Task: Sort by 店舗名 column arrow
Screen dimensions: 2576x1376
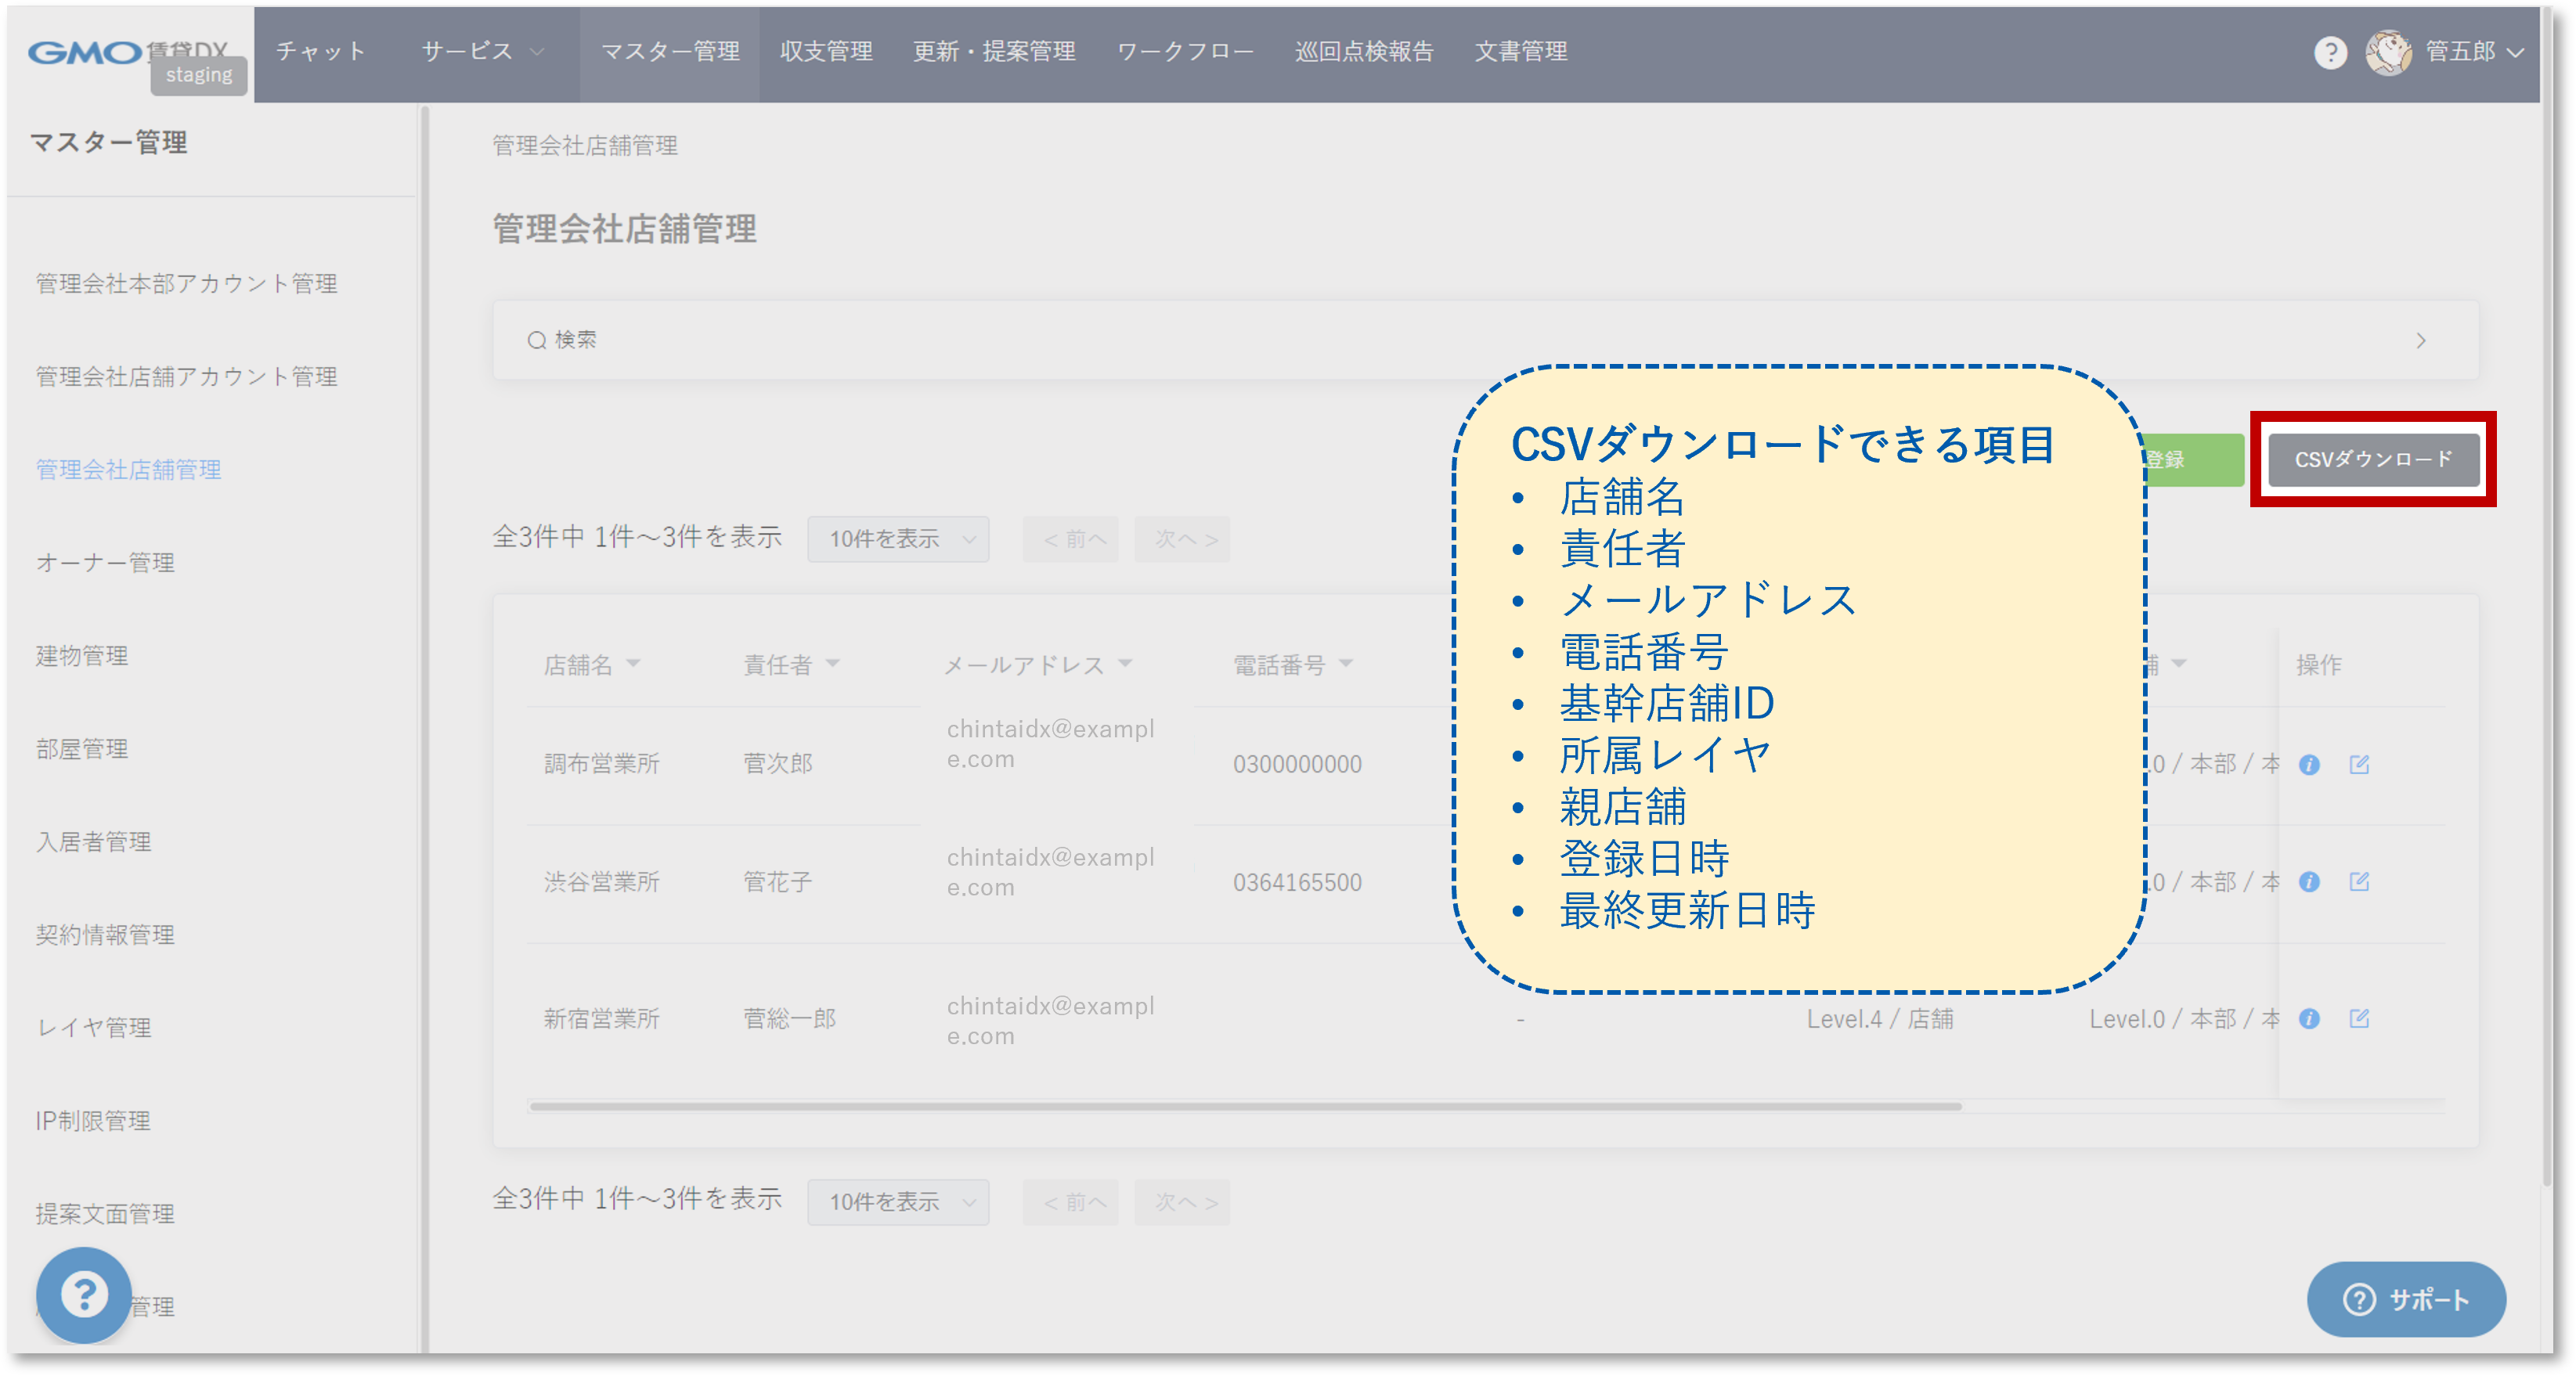Action: [x=633, y=663]
